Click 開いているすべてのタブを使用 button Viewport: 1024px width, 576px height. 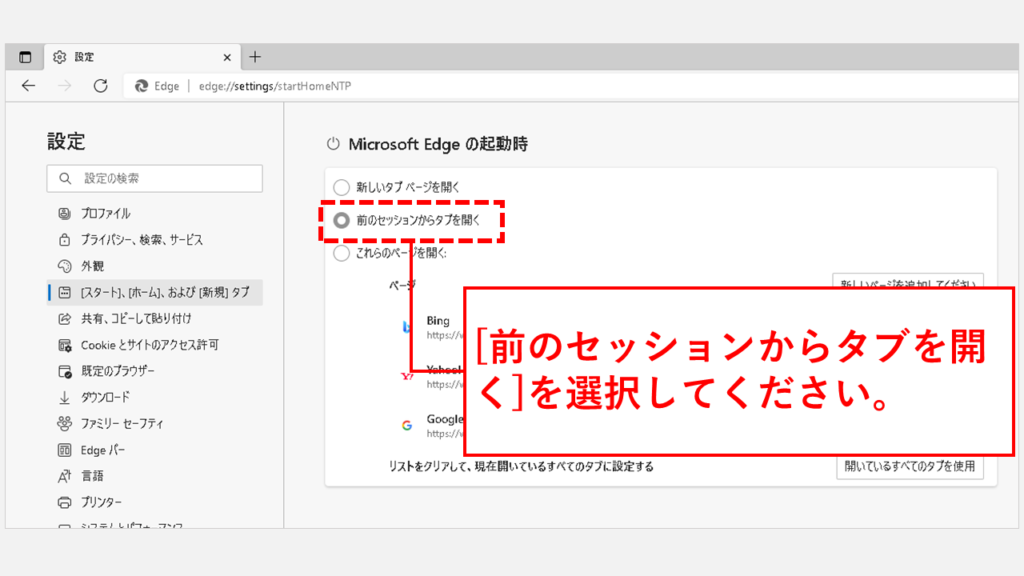[x=909, y=466]
